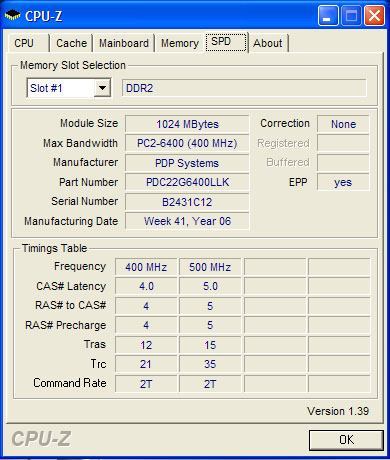
Task: Go to the Memory tab
Action: [180, 43]
